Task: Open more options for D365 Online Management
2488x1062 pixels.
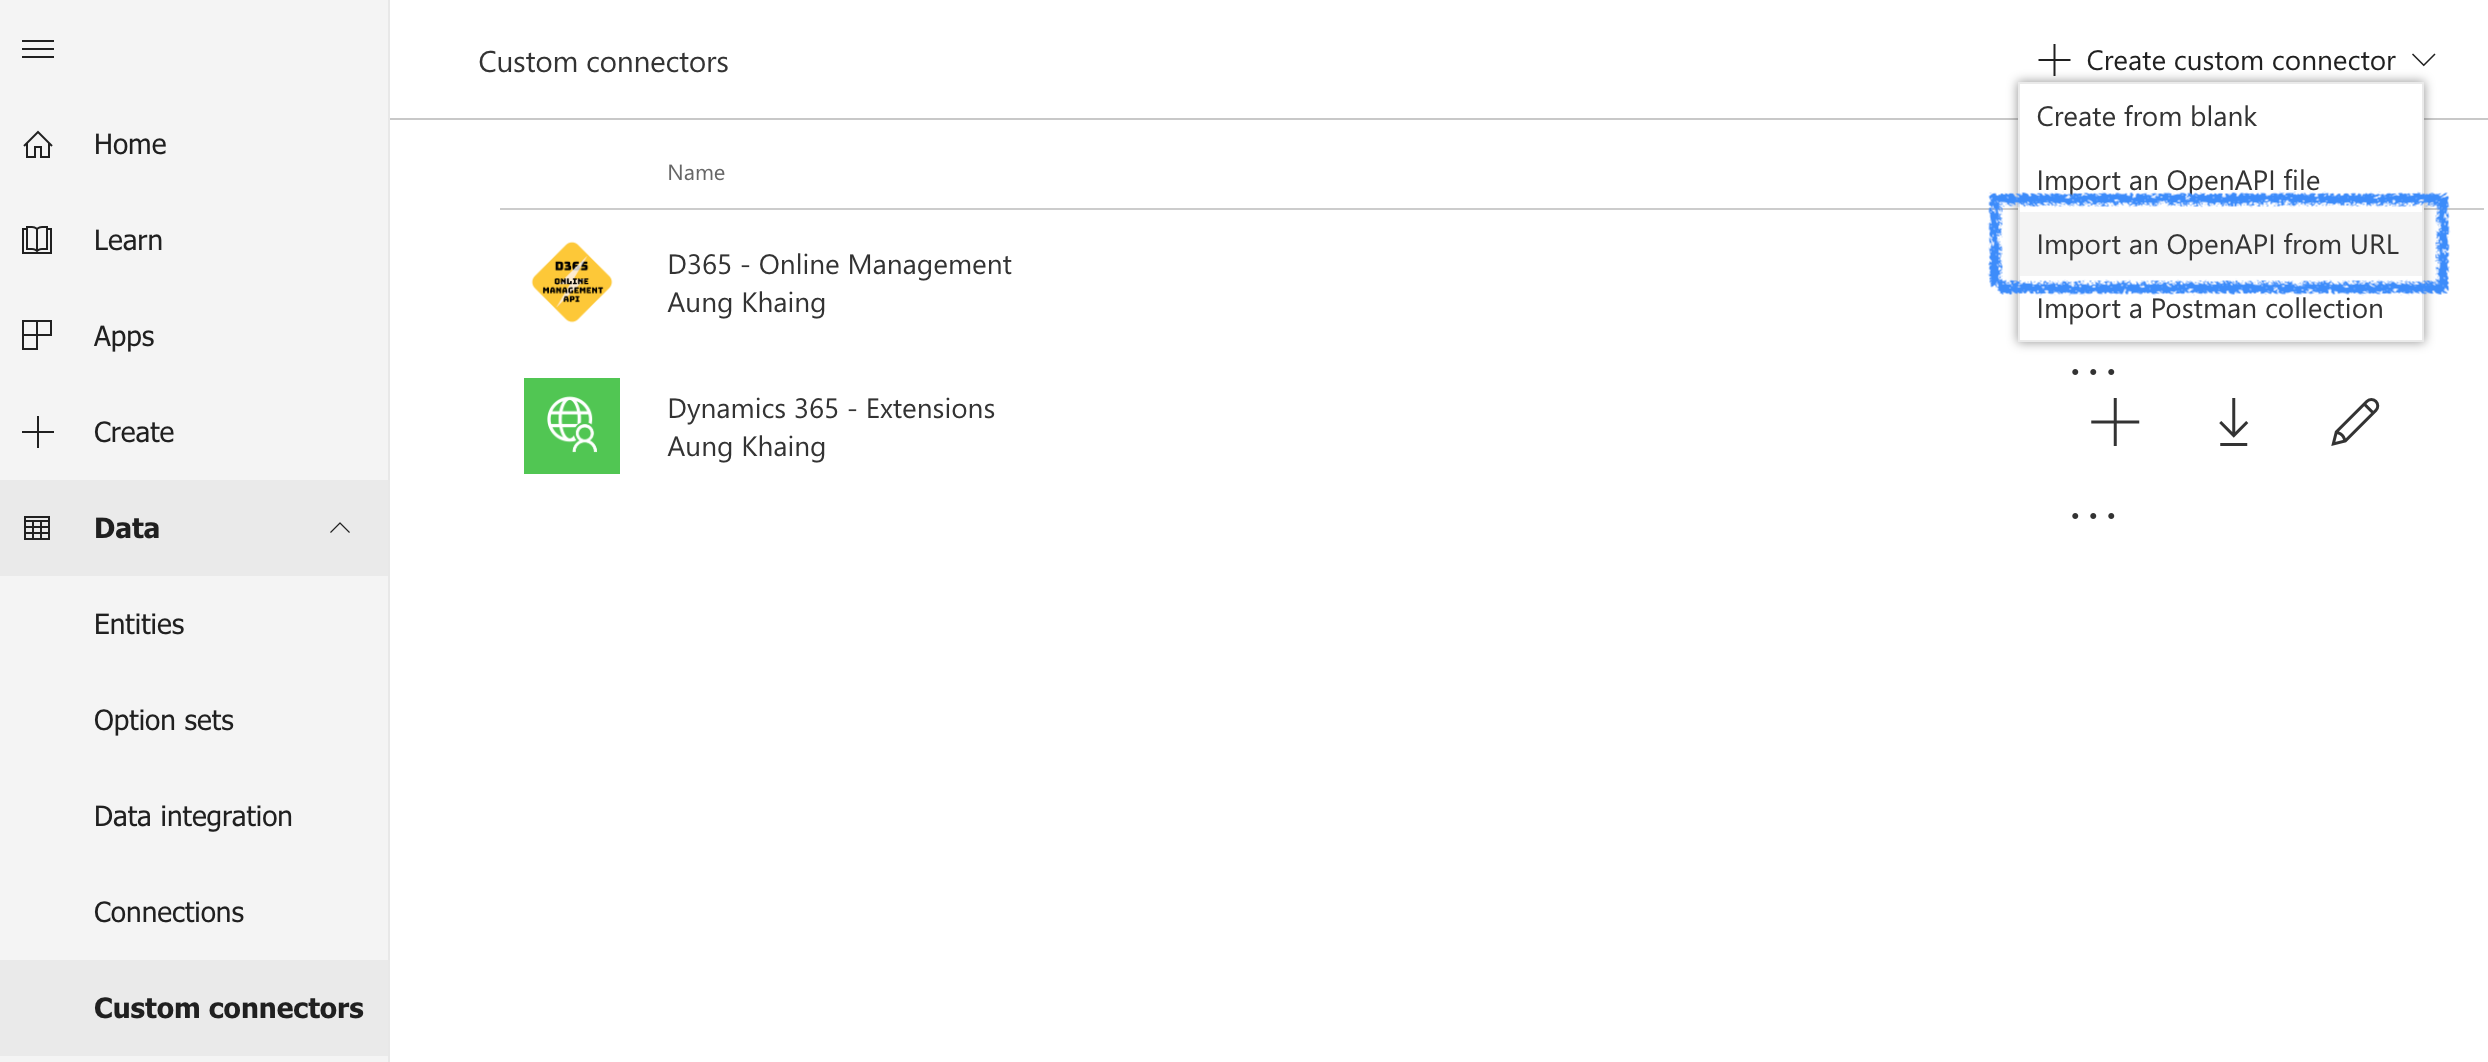Action: (x=2093, y=372)
